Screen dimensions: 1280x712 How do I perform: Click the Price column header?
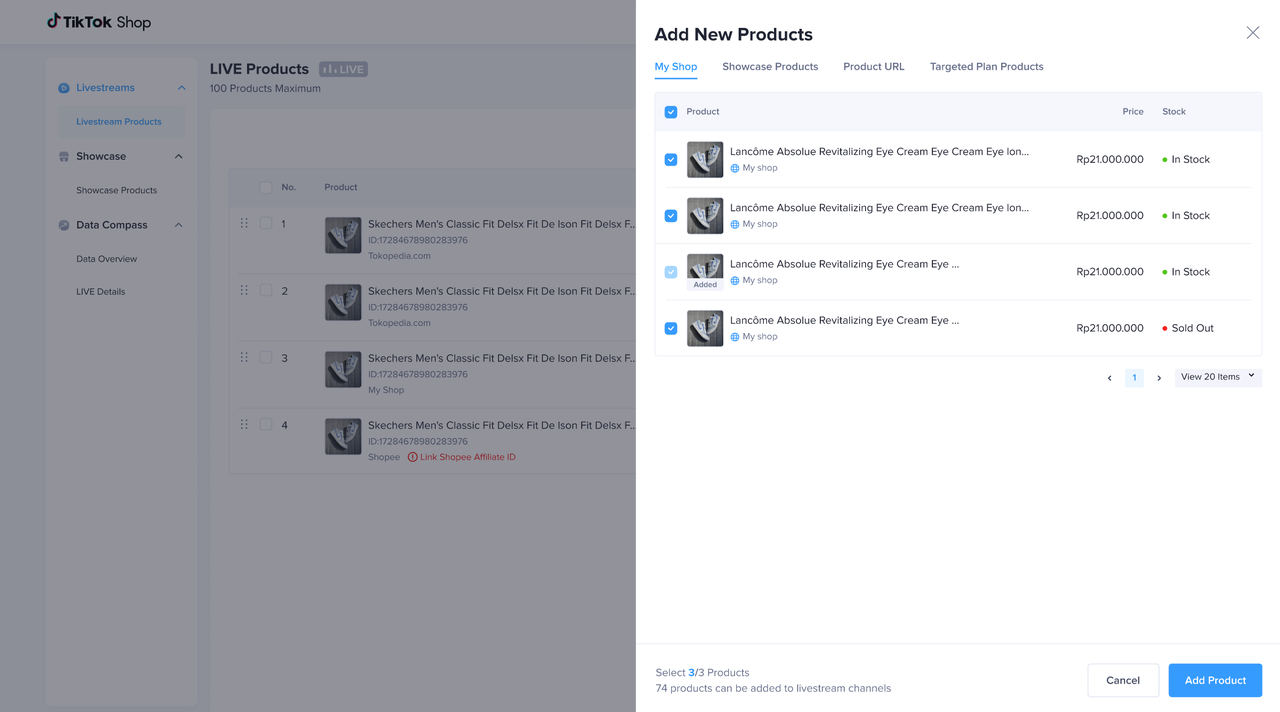pos(1133,112)
